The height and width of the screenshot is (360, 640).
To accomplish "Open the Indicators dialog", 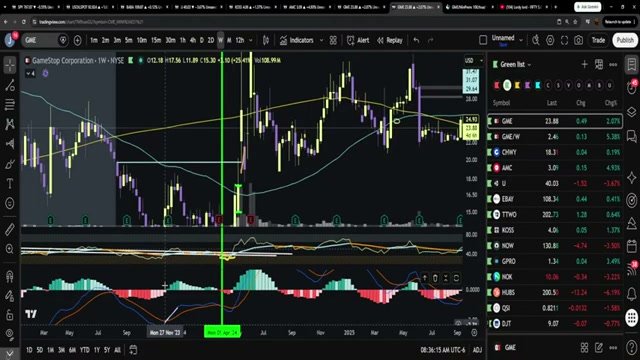I will click(297, 40).
